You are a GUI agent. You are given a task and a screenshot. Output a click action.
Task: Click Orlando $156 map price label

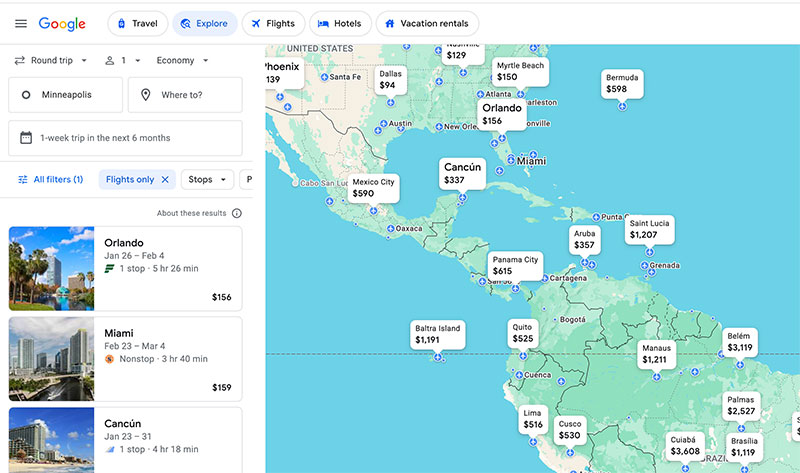pyautogui.click(x=502, y=114)
